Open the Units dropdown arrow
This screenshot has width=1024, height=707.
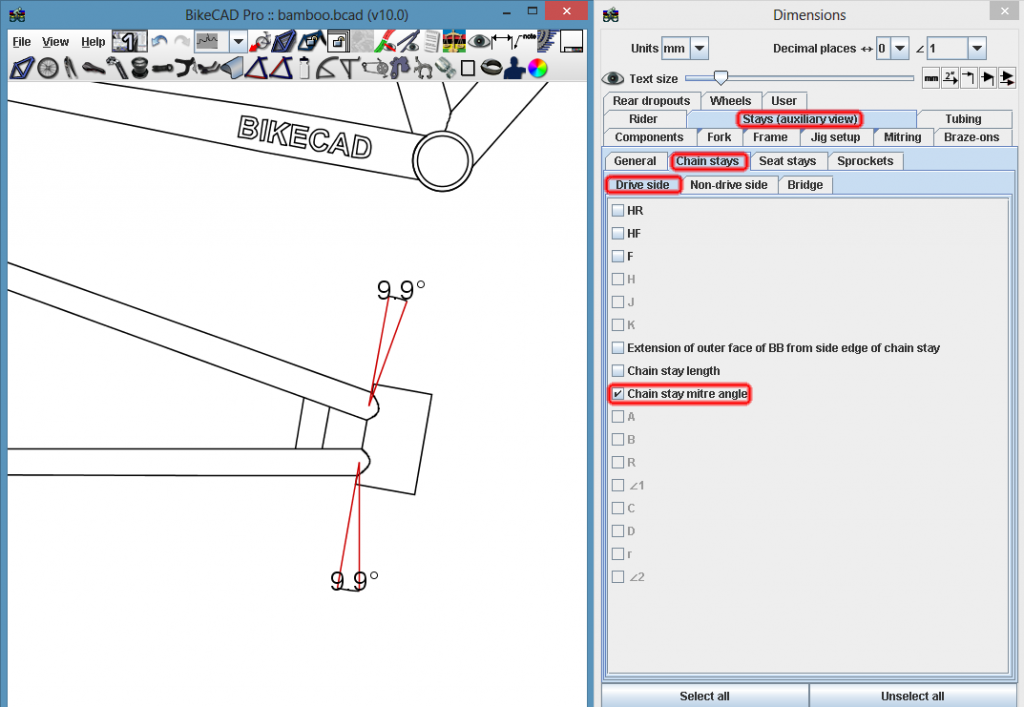pos(699,48)
